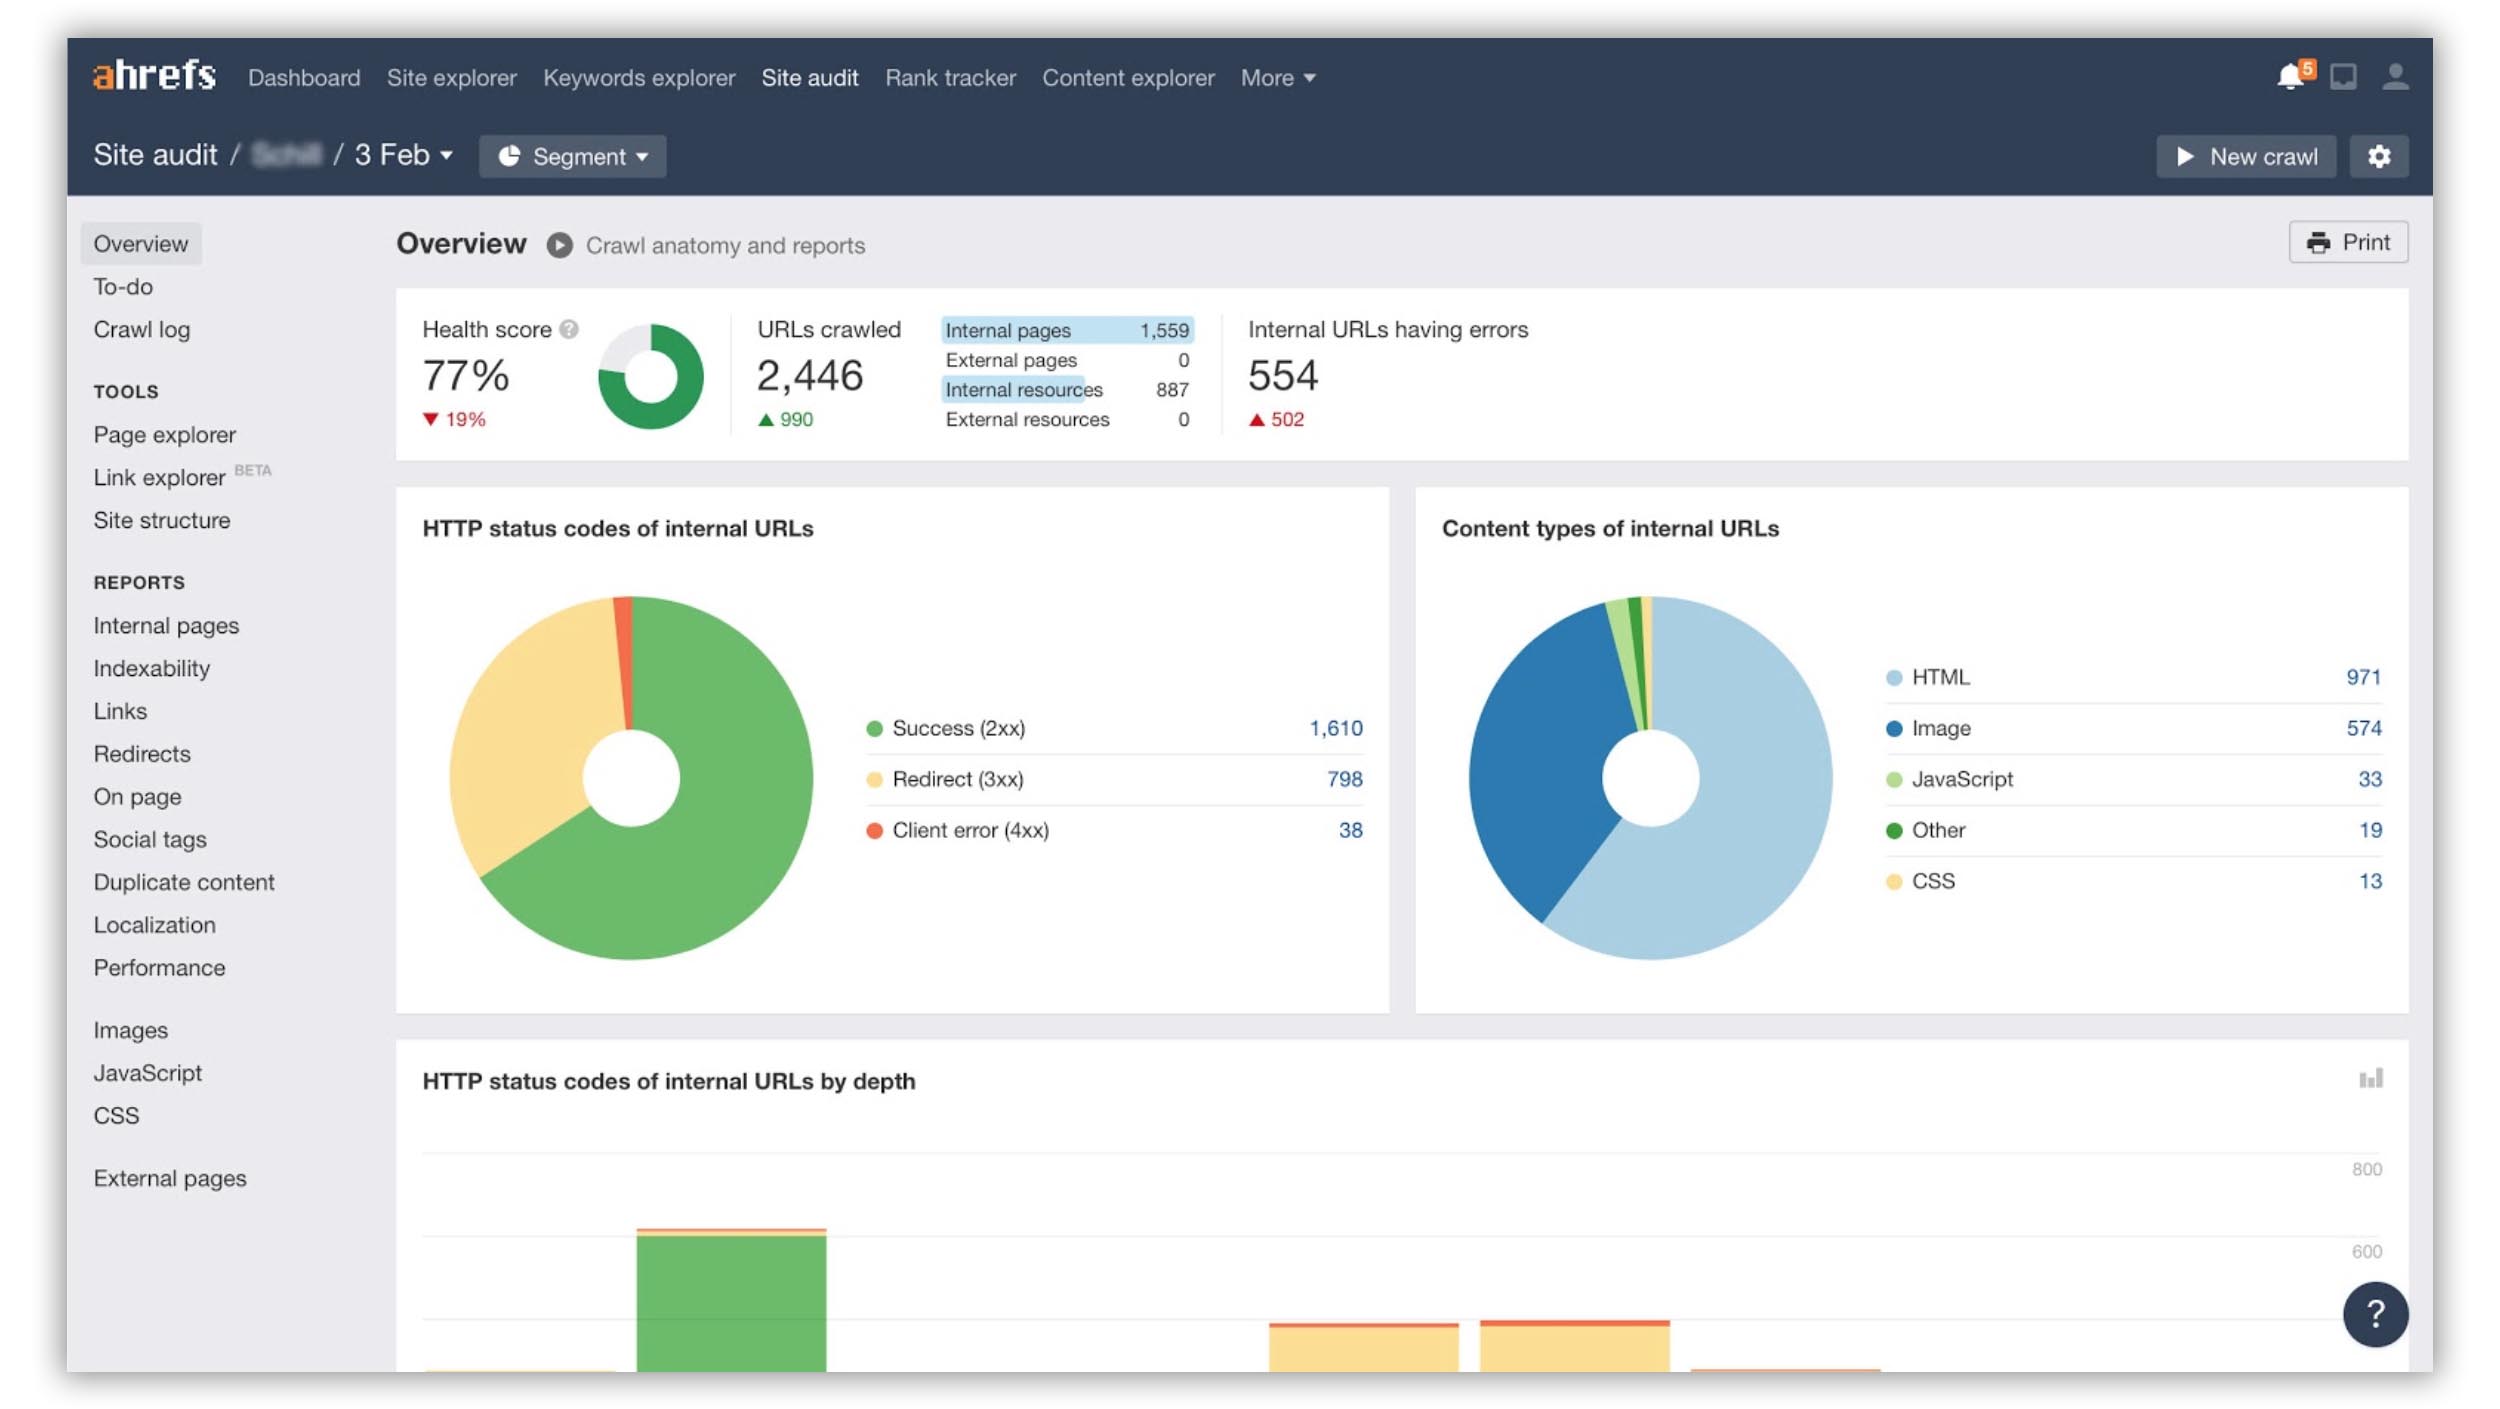Open Indexability report

(x=152, y=669)
